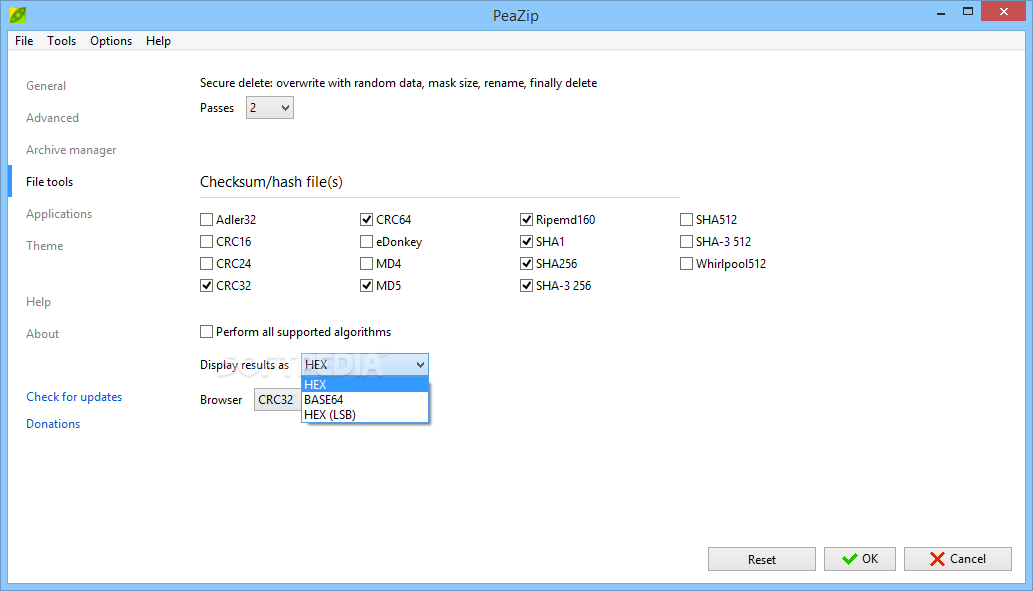Image resolution: width=1033 pixels, height=591 pixels.
Task: Open the File menu
Action: pyautogui.click(x=24, y=41)
